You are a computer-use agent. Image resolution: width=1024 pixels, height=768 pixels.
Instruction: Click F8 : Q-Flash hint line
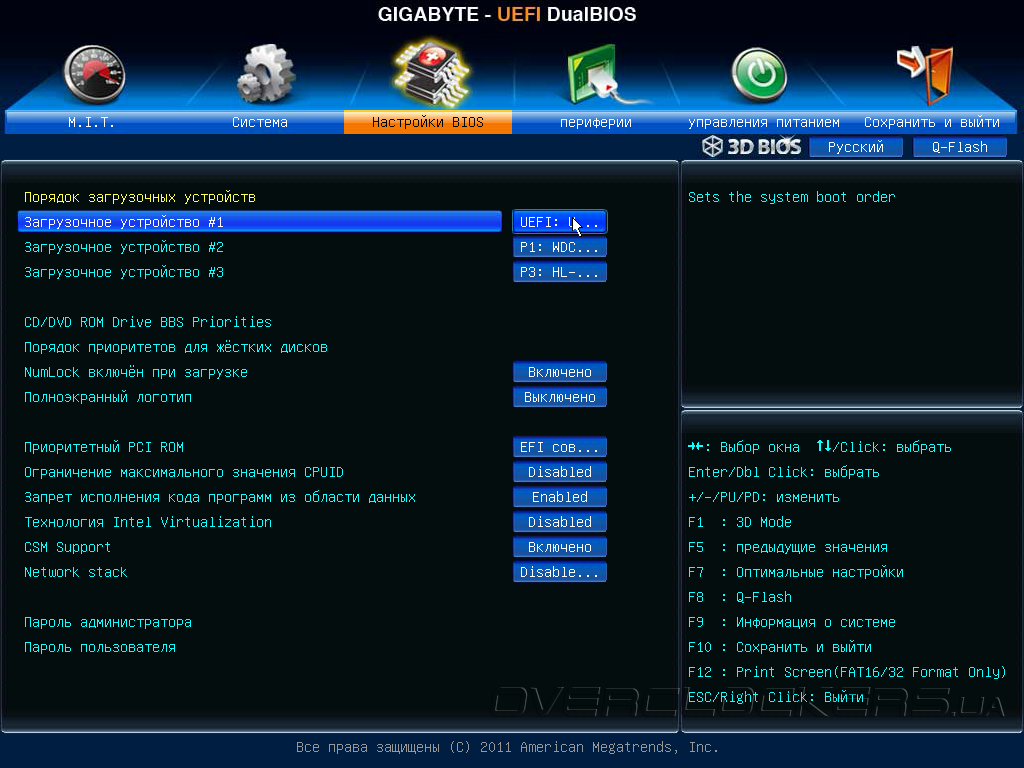coord(740,597)
